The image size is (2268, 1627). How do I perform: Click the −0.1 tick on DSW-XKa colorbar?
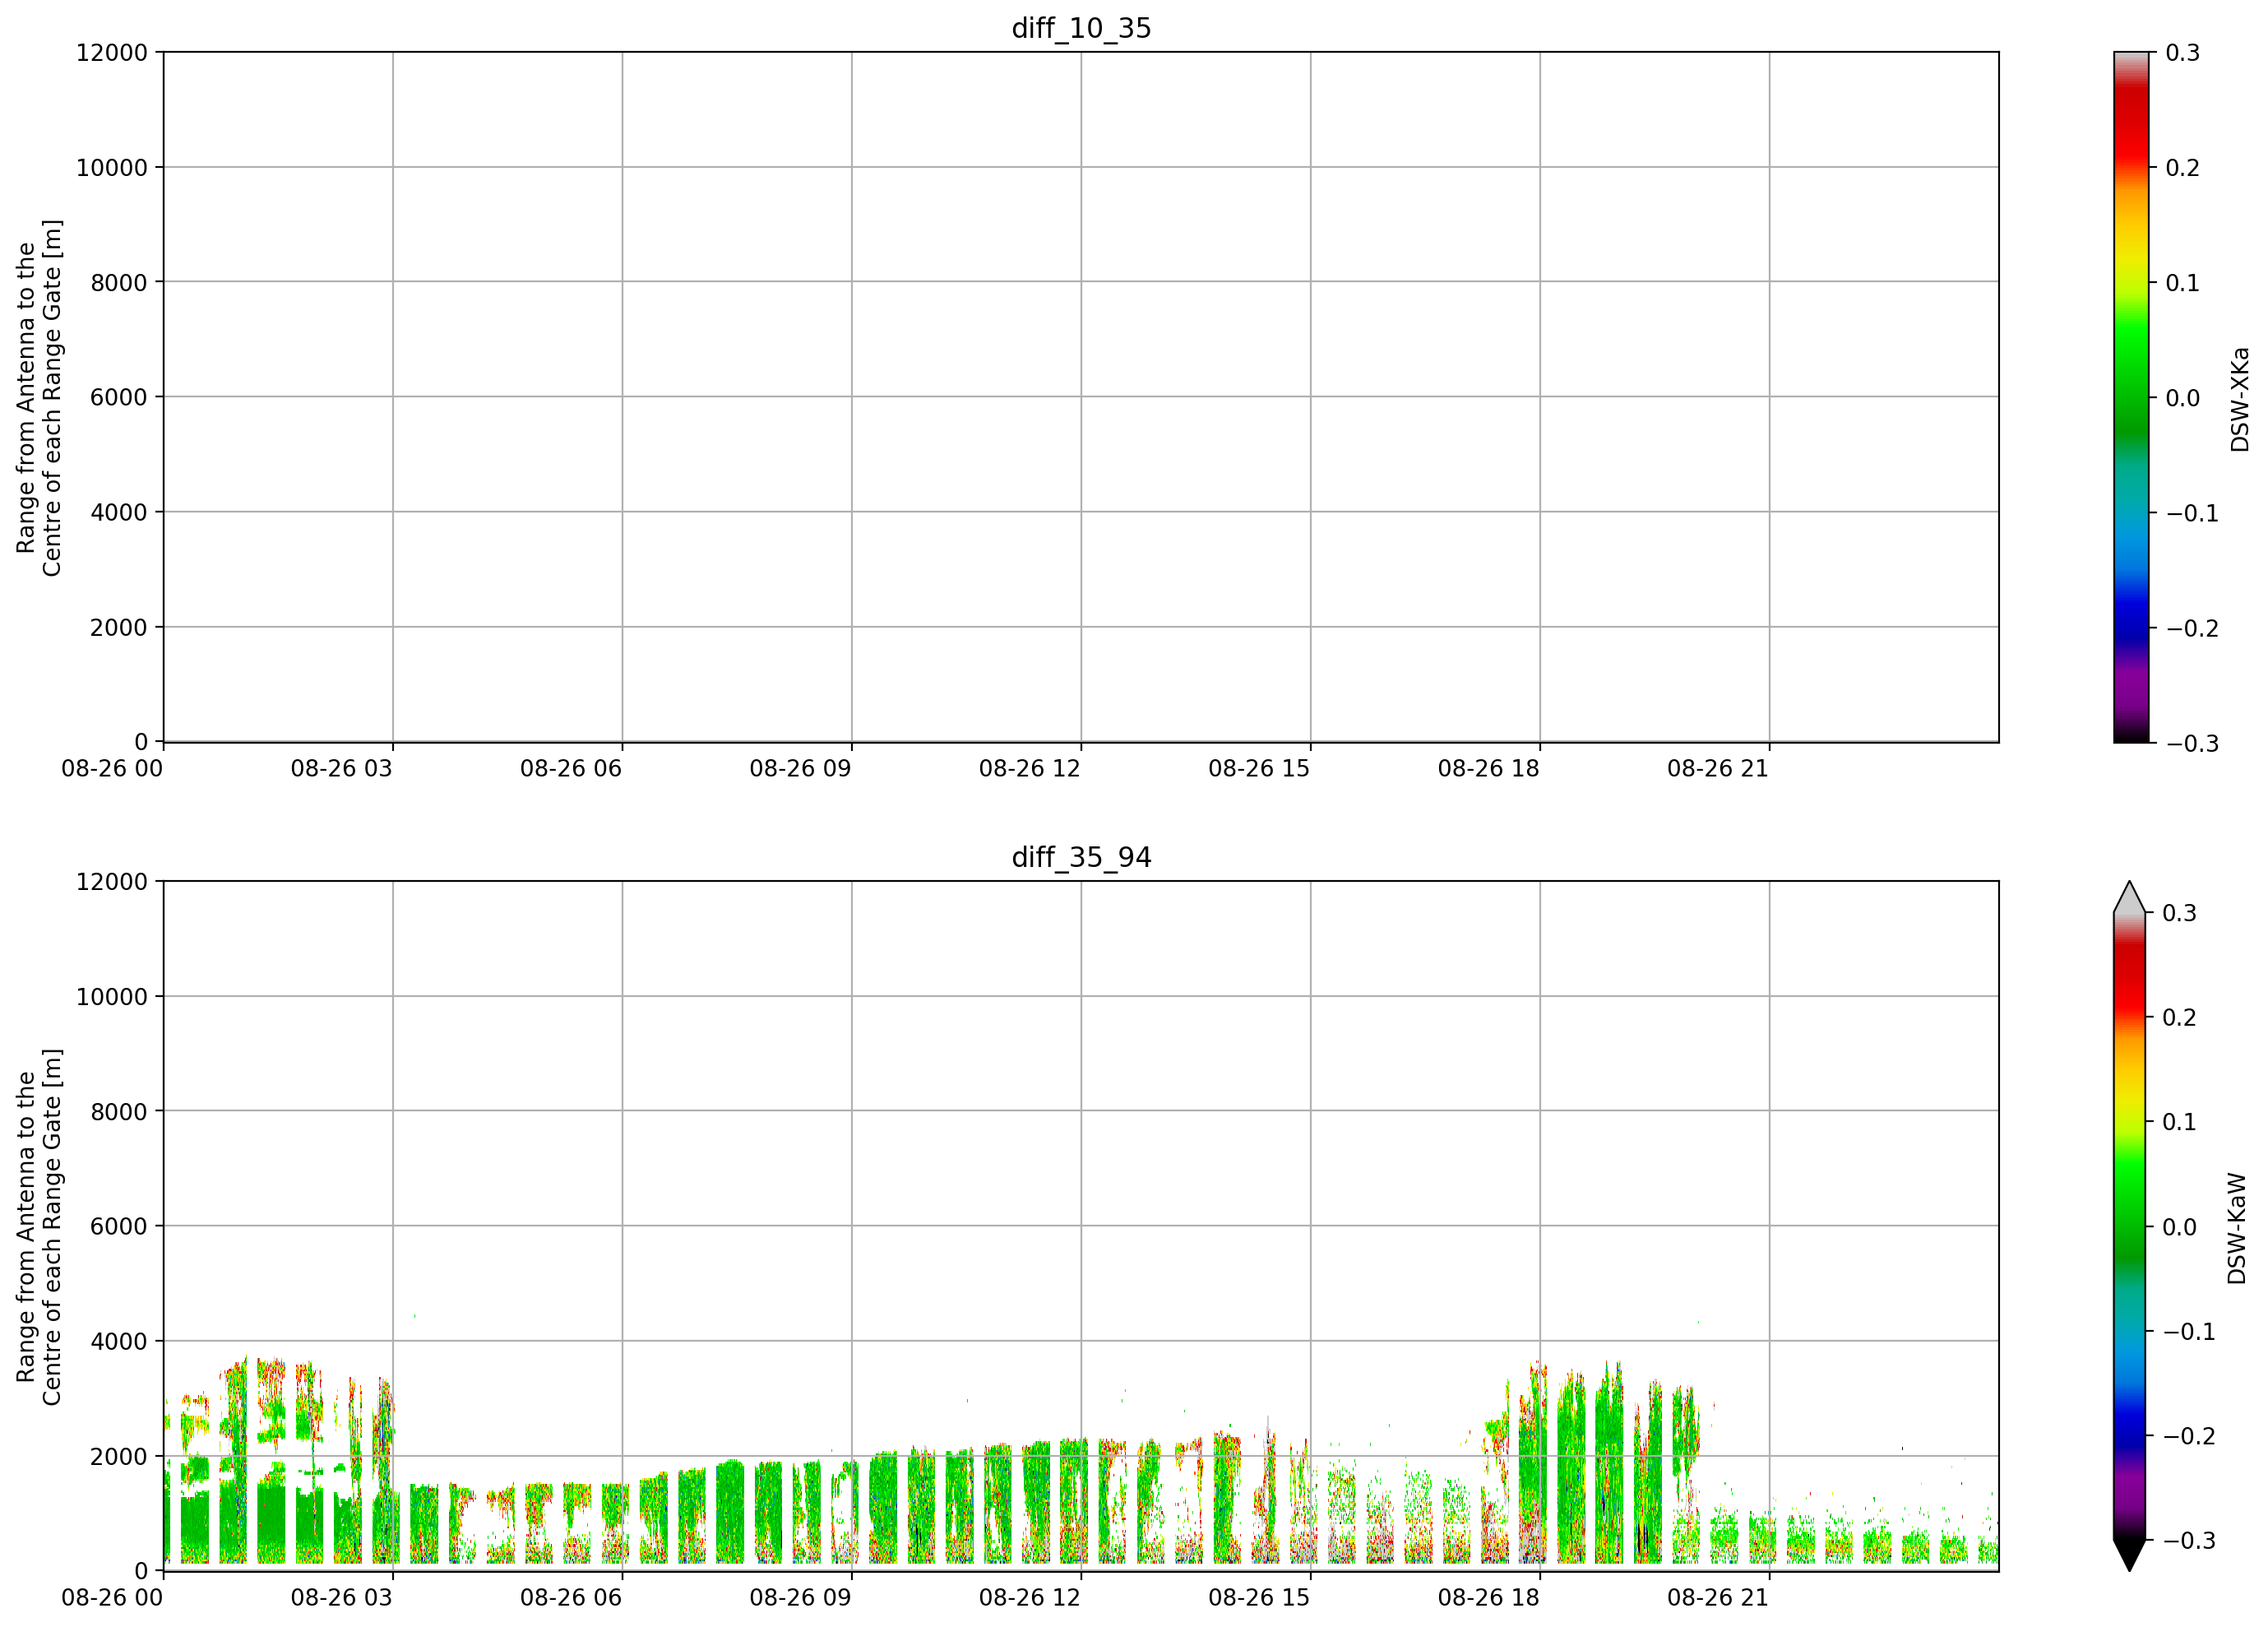pyautogui.click(x=2192, y=513)
